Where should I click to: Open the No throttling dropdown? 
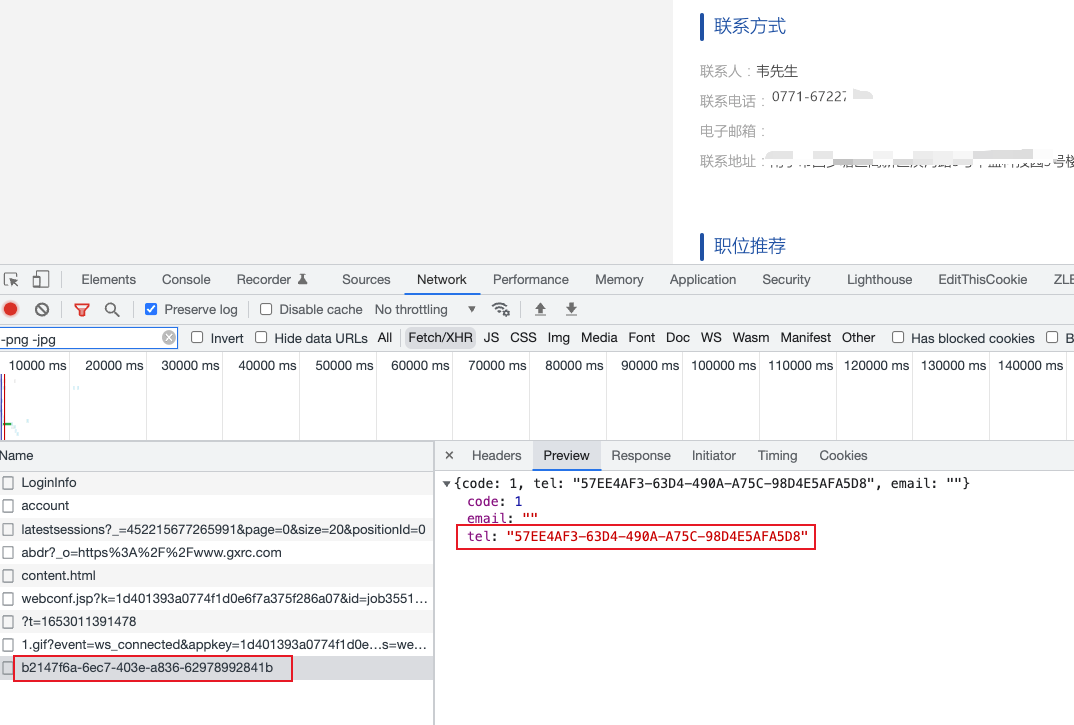point(425,310)
